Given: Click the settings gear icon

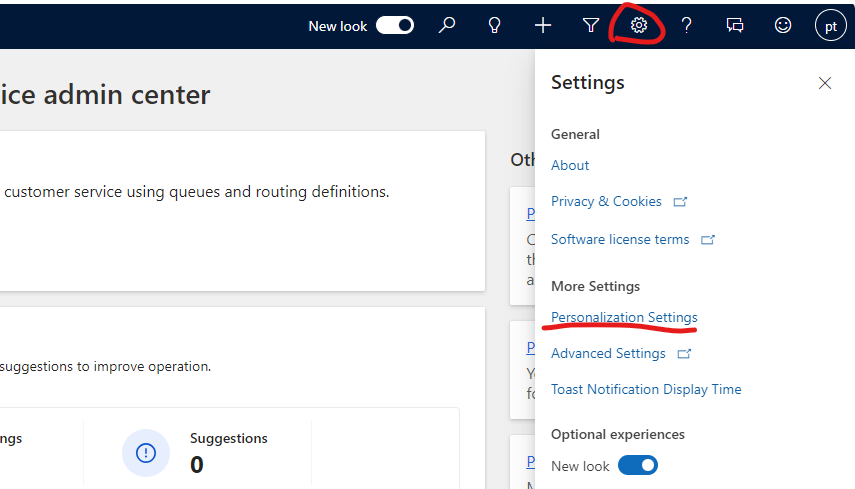Looking at the screenshot, I should coord(639,25).
